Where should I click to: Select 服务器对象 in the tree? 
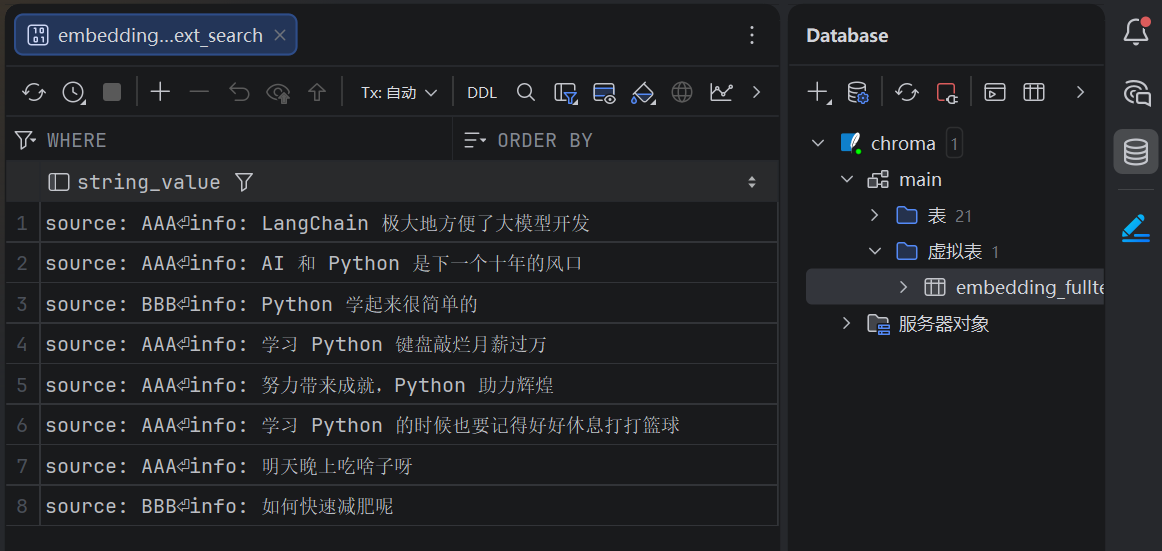click(x=943, y=324)
